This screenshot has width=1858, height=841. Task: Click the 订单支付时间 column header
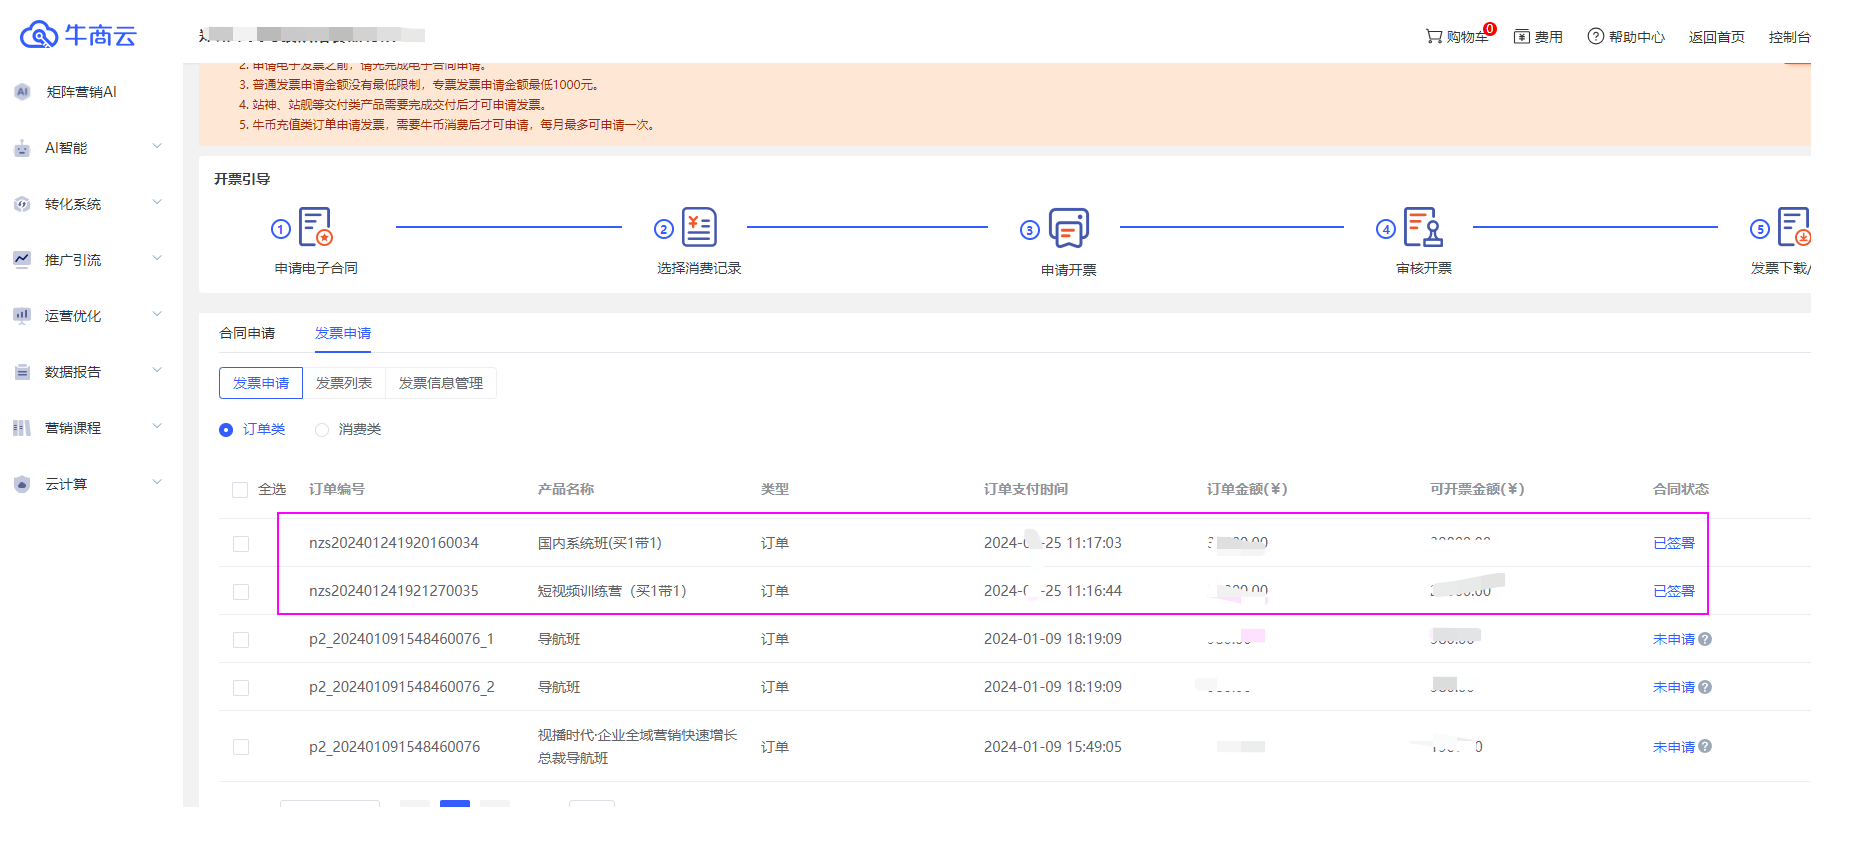pyautogui.click(x=1026, y=489)
